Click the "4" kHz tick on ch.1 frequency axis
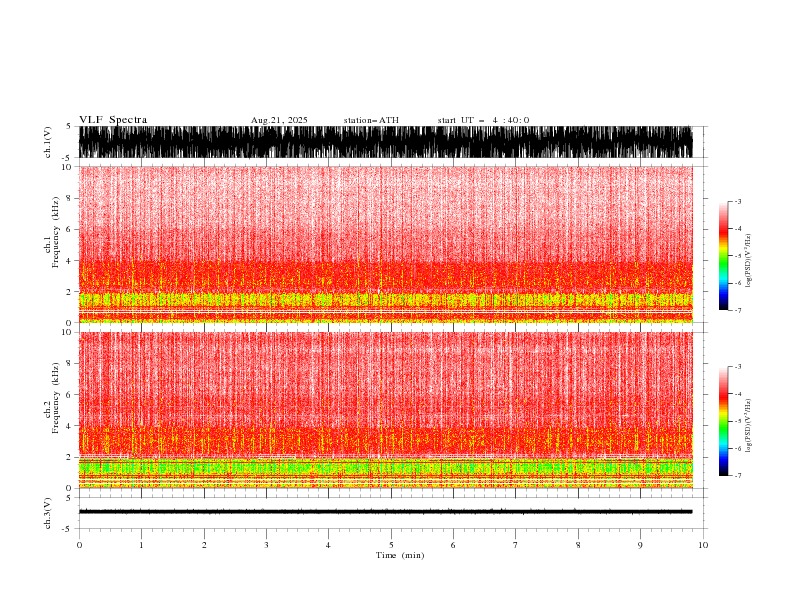 click(x=70, y=261)
